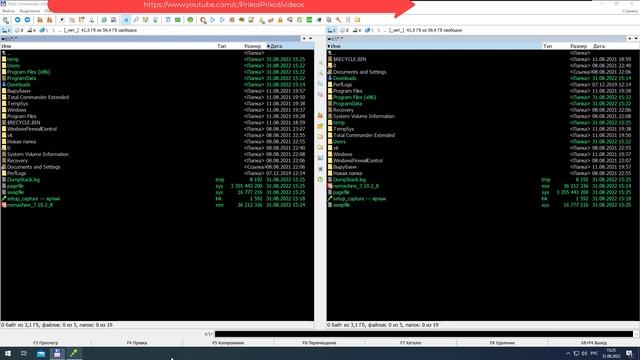Click the F5 Копирование button
The height and width of the screenshot is (360, 640).
coord(228,343)
